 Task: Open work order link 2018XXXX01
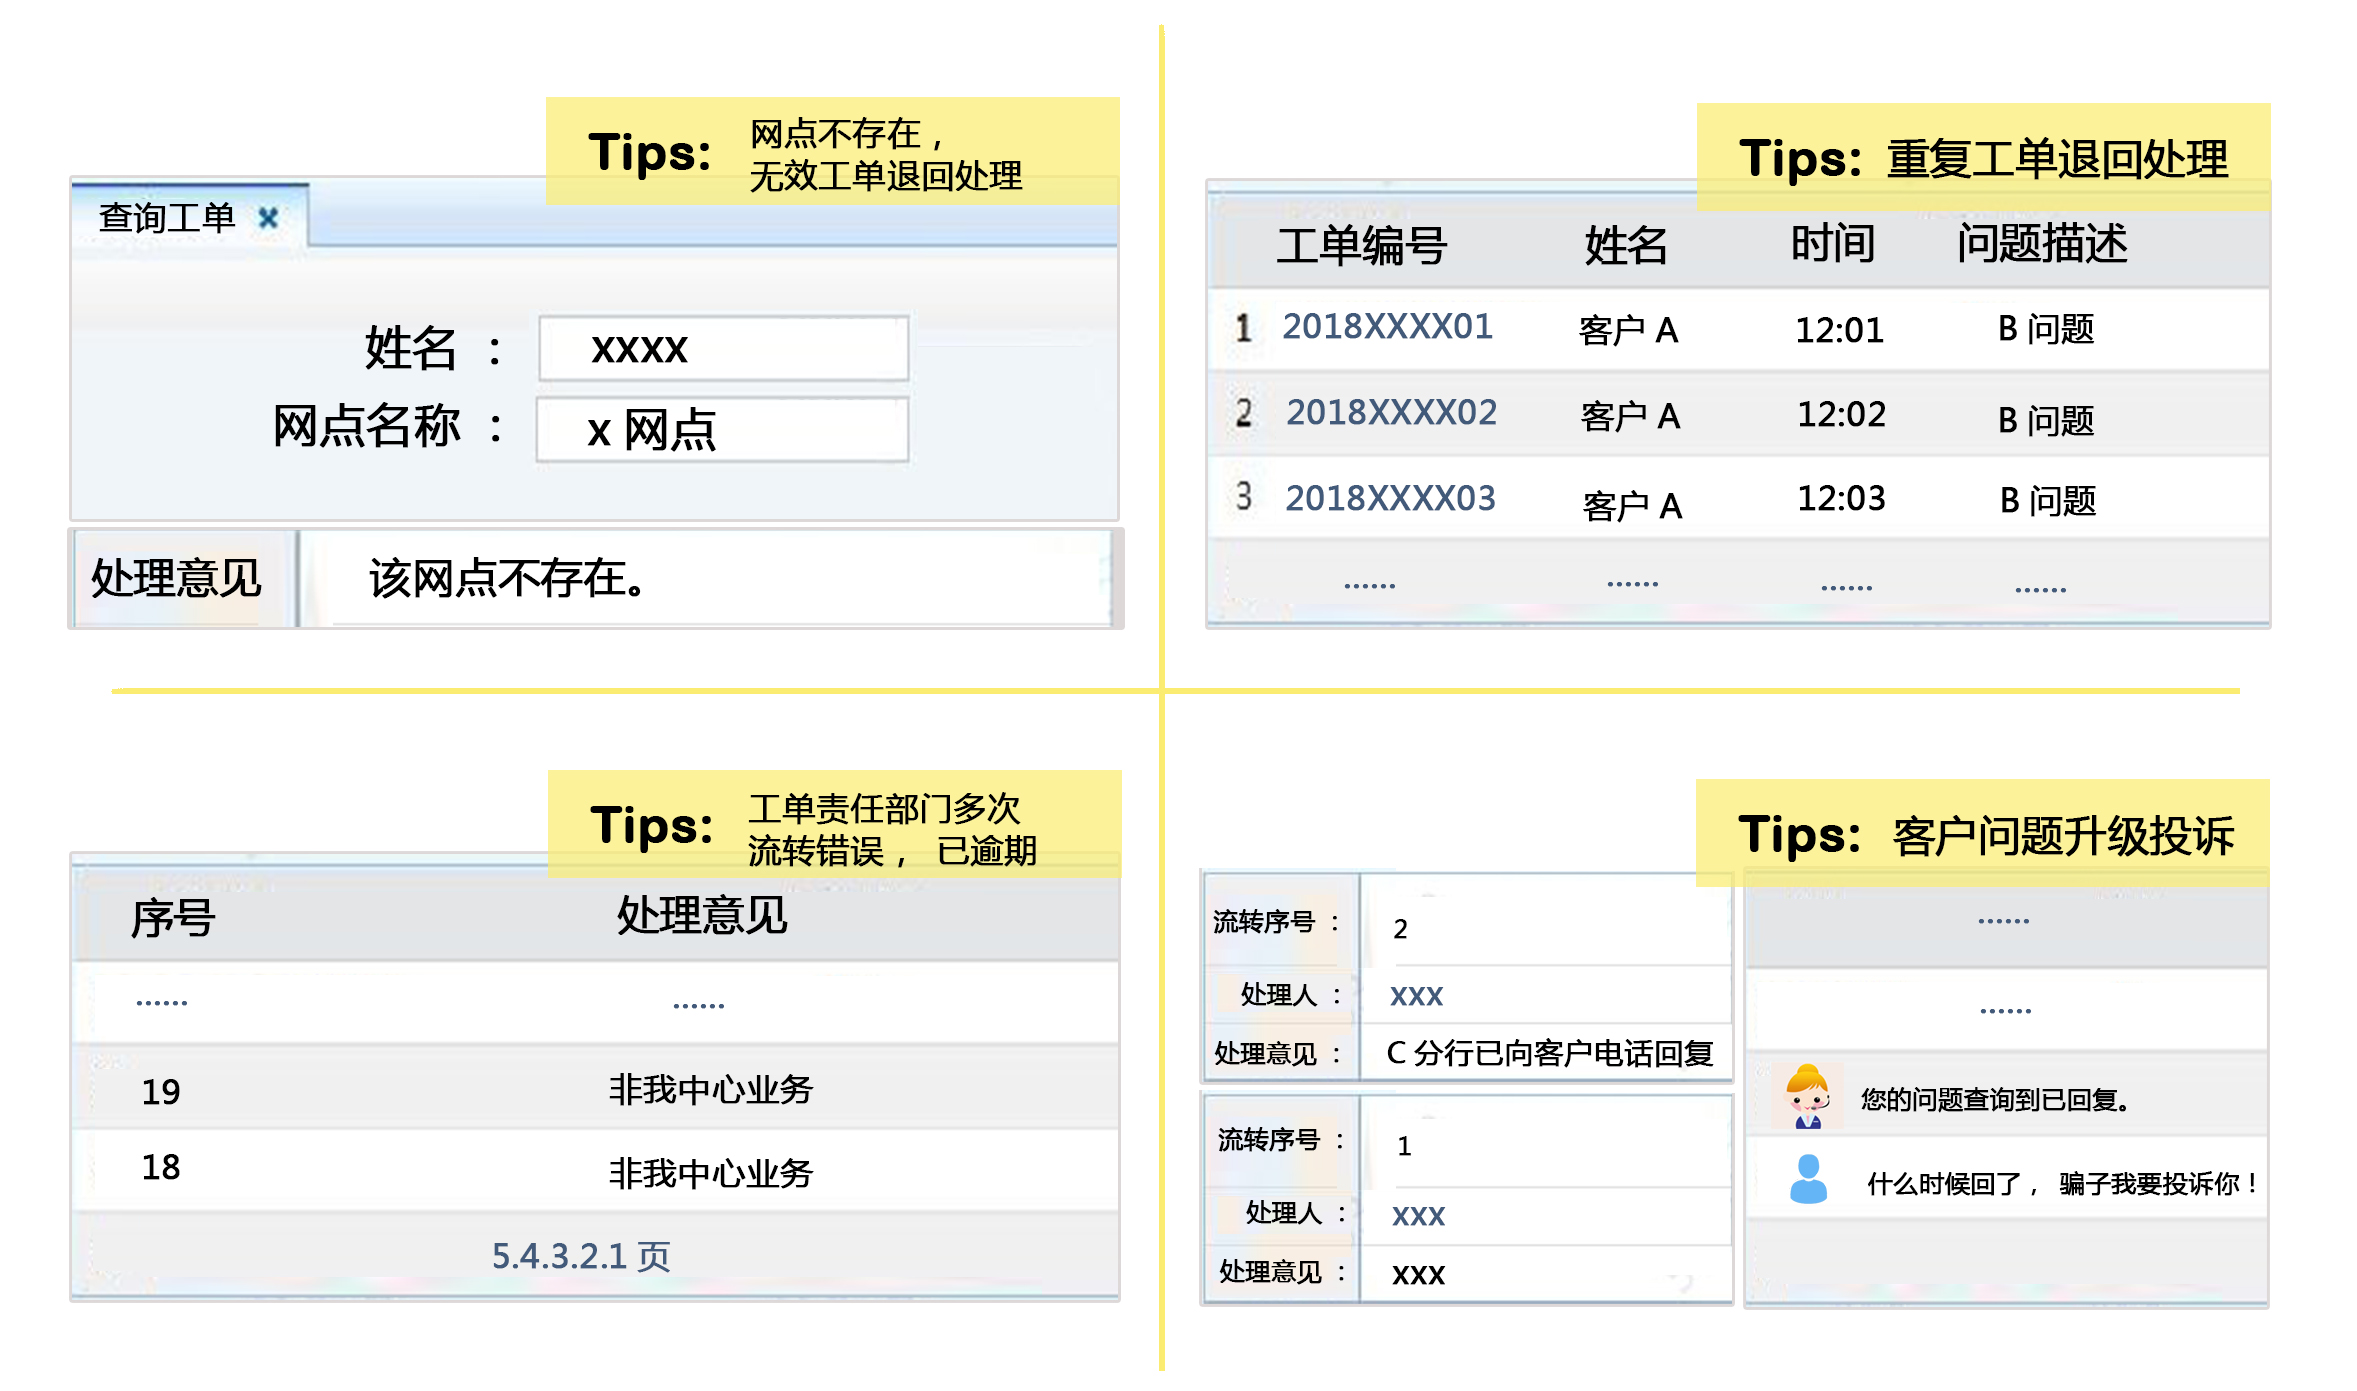click(x=1387, y=327)
